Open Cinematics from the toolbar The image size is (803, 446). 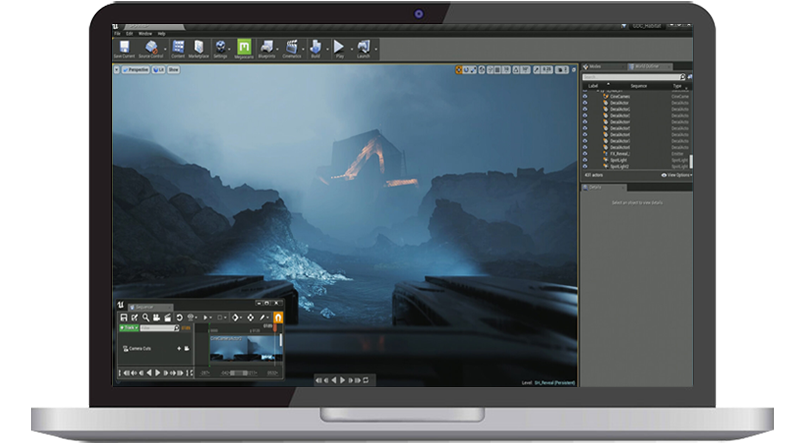[x=292, y=48]
